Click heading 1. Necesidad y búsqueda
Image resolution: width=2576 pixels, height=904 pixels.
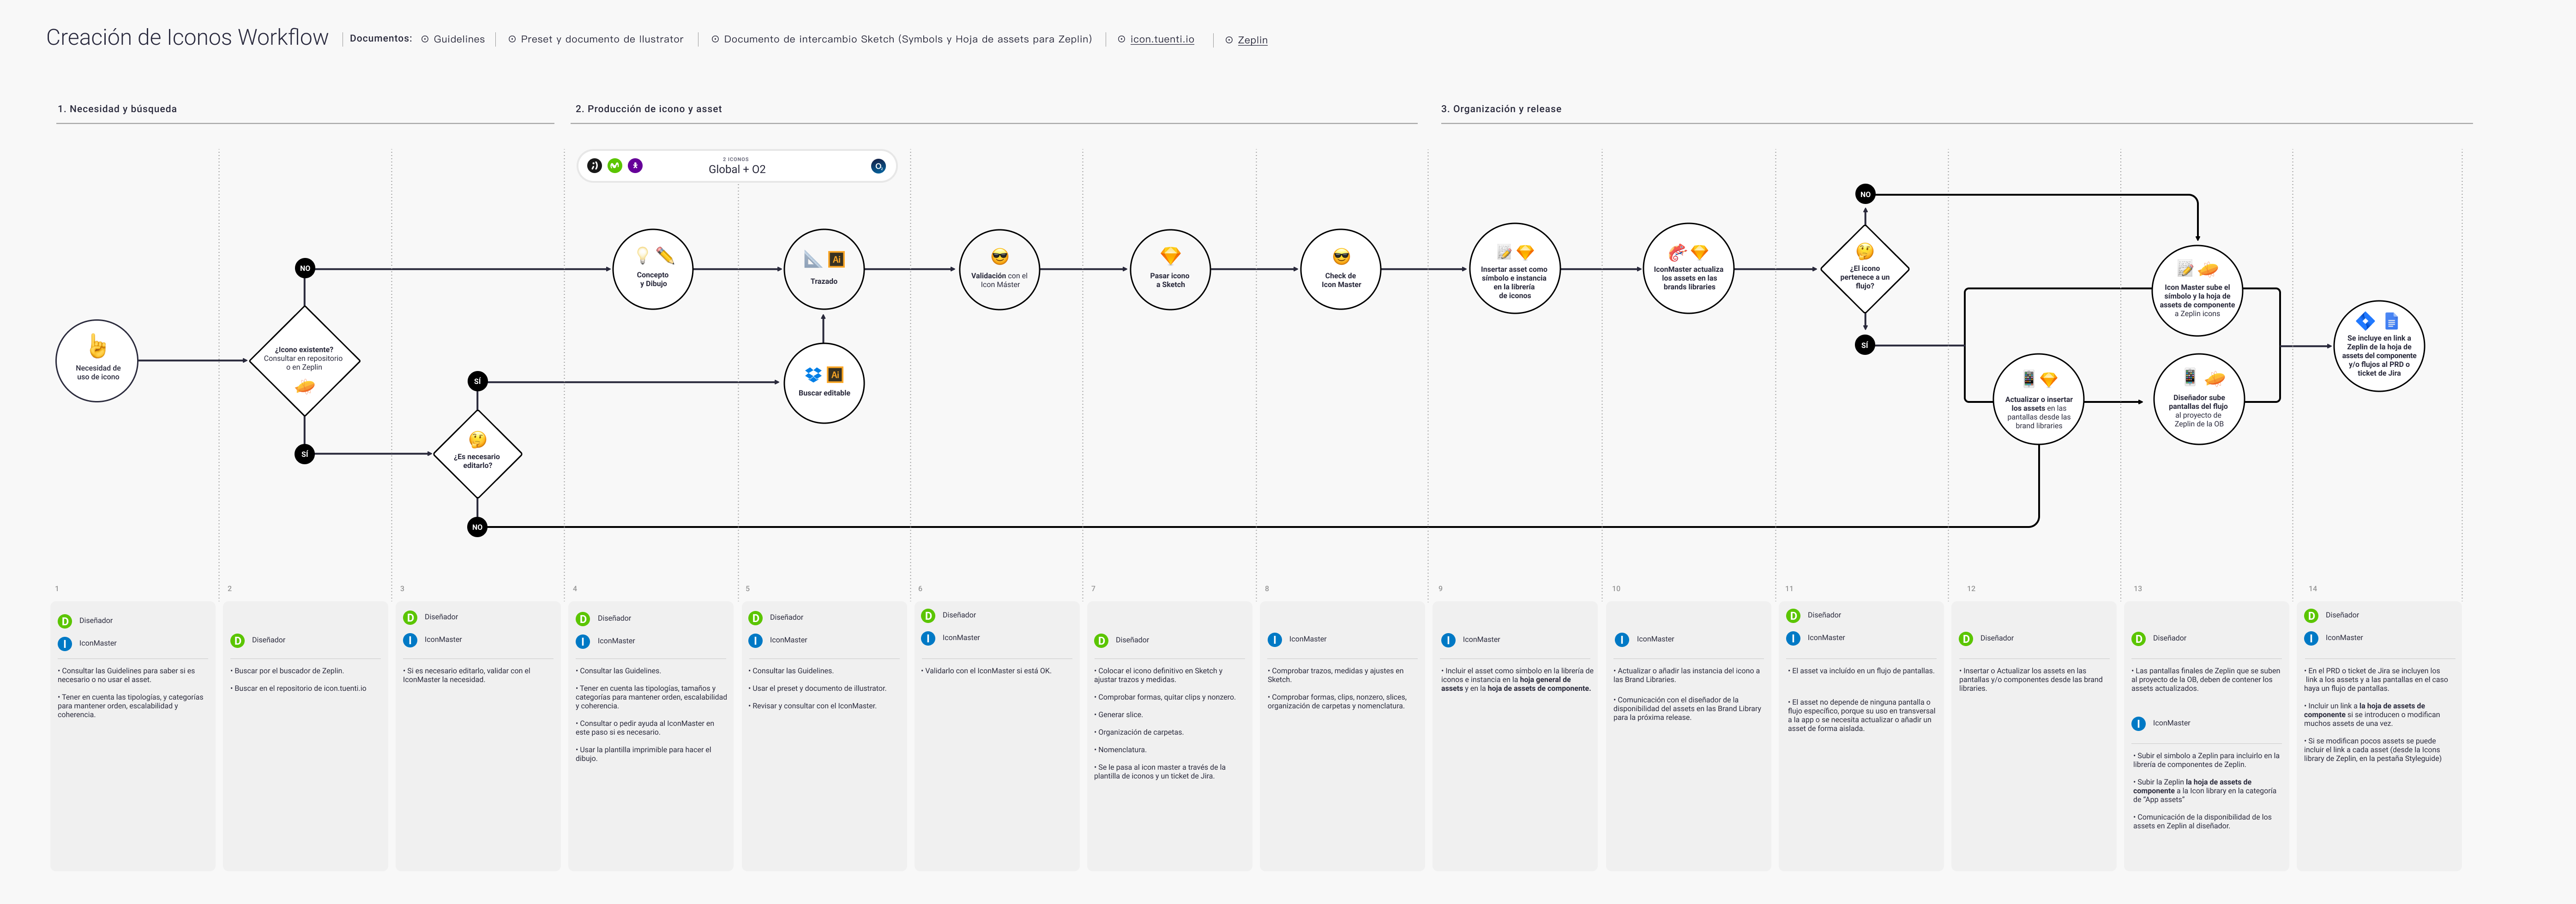pos(117,109)
